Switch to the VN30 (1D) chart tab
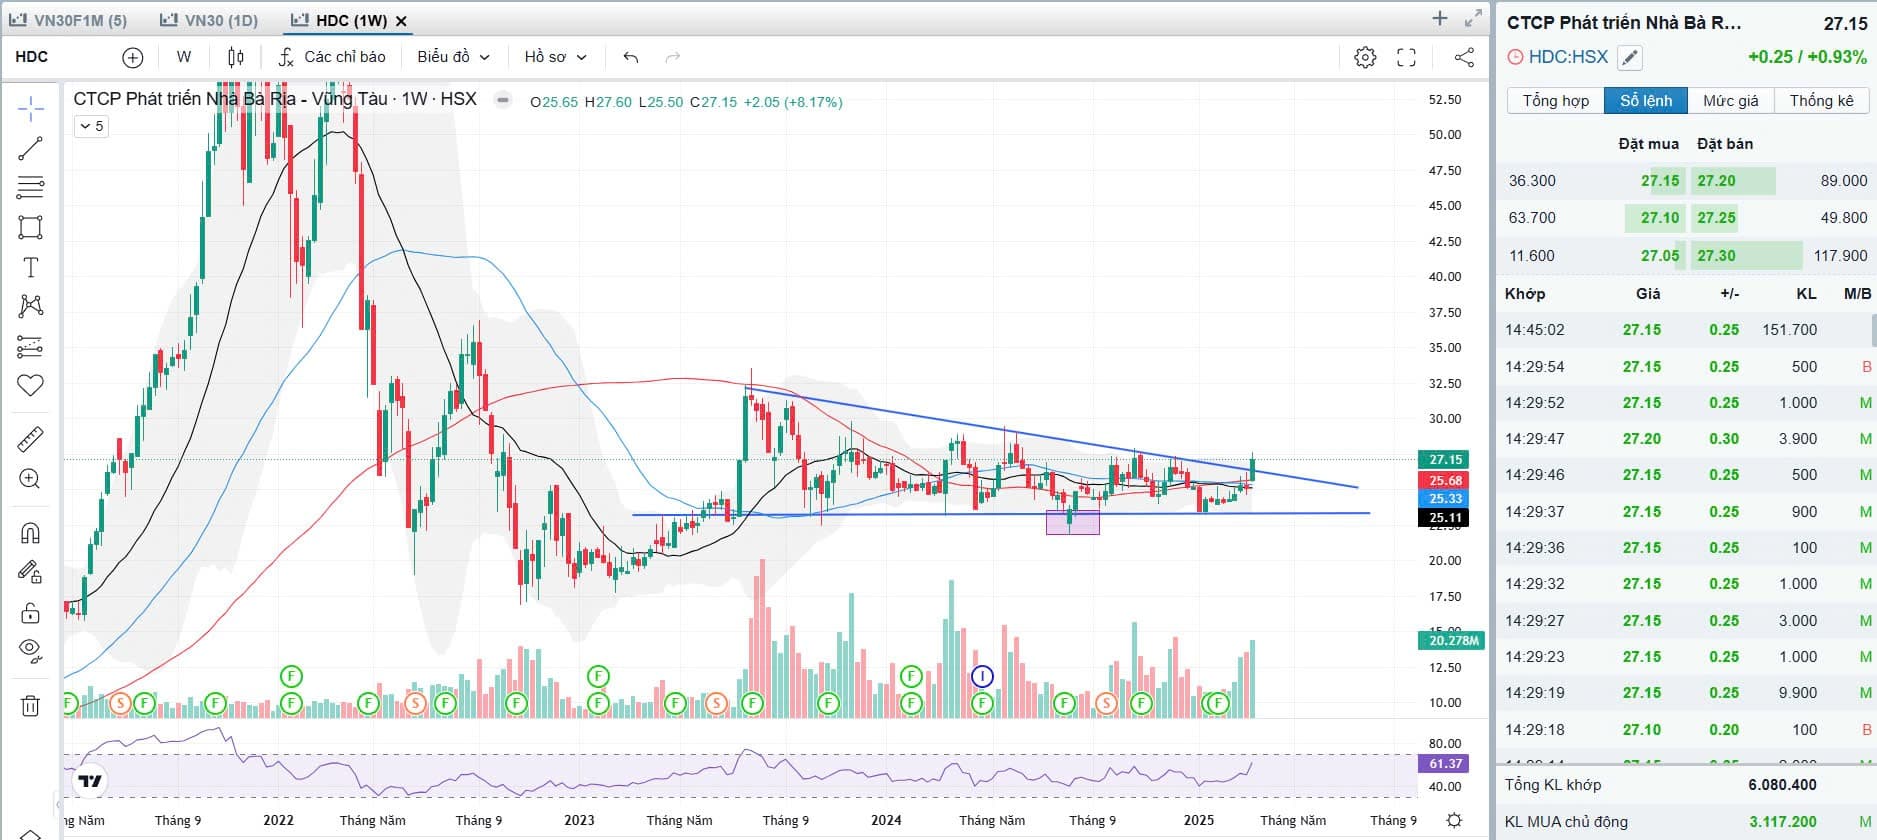 pyautogui.click(x=208, y=20)
